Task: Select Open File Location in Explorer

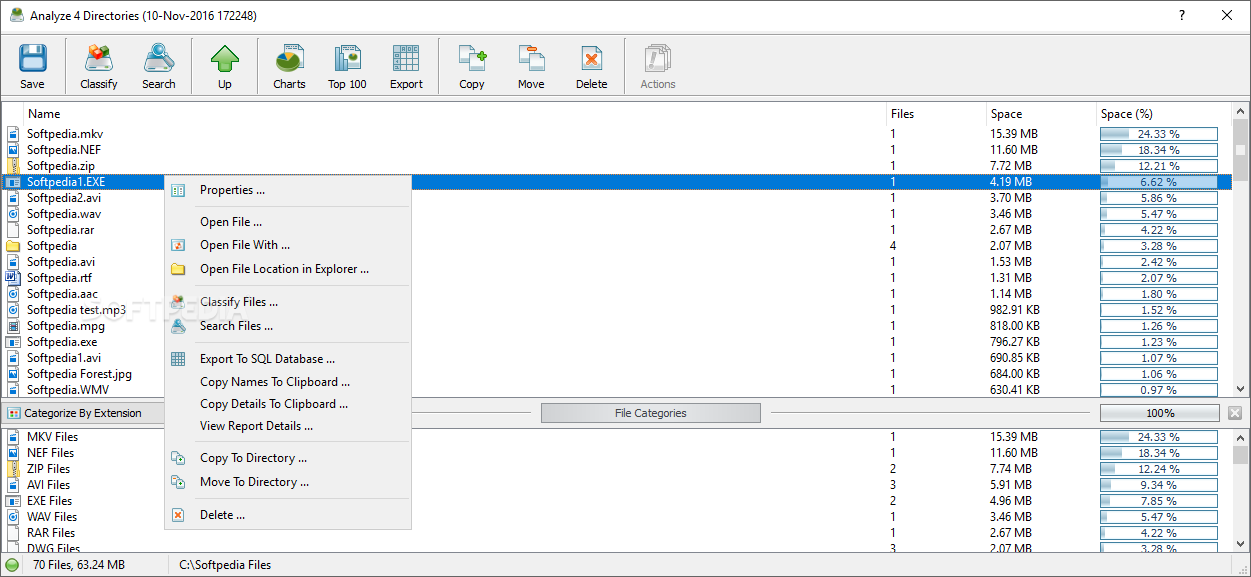Action: click(288, 269)
